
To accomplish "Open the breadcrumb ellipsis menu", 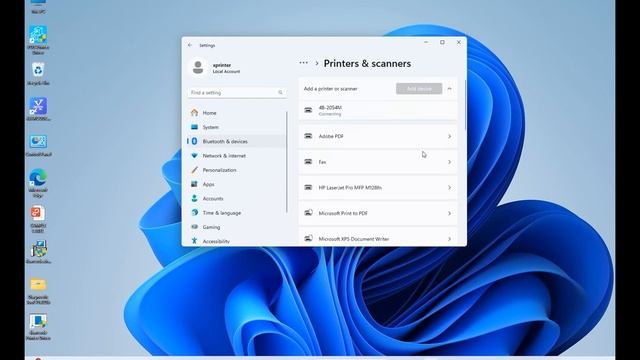I will 303,63.
